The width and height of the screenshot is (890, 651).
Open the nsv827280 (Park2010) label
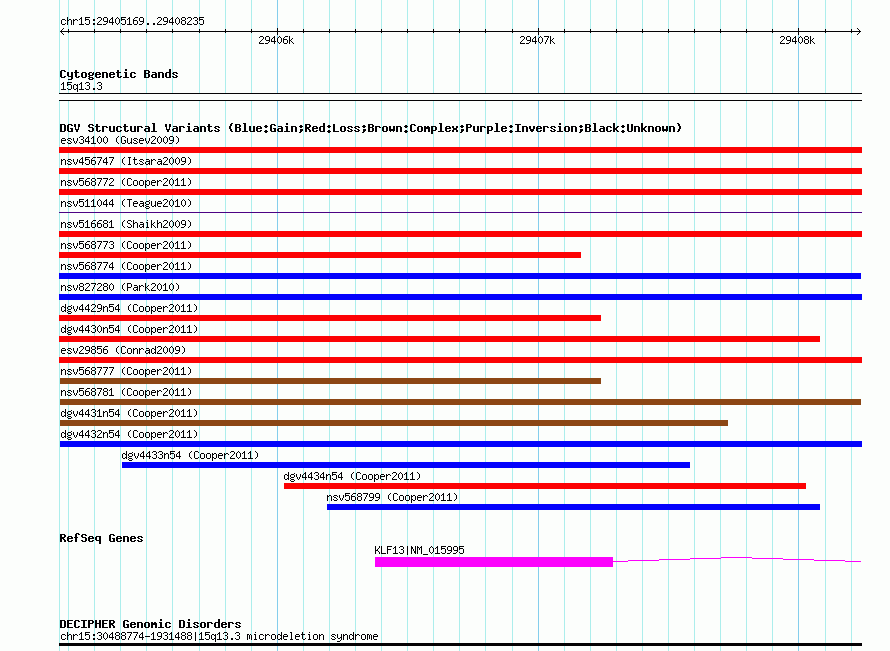click(120, 287)
